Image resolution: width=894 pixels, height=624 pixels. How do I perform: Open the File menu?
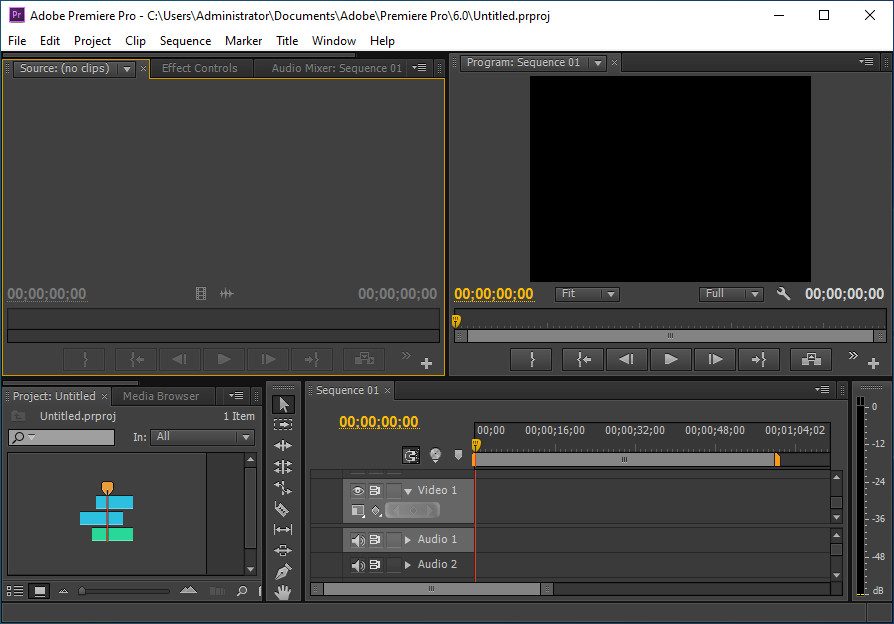[x=17, y=41]
